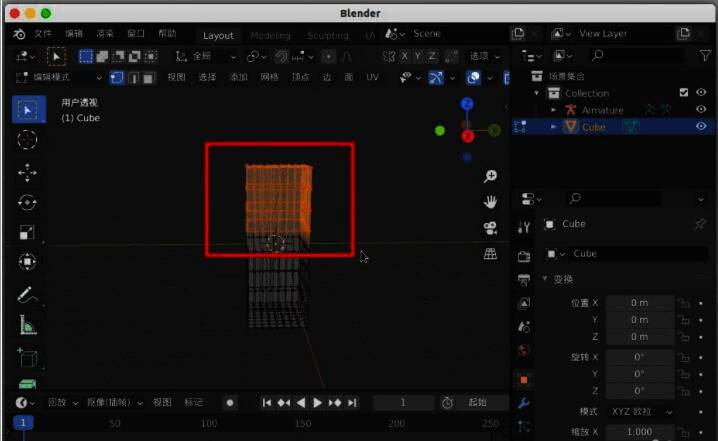Select the Scale tool in the toolbar

point(27,232)
